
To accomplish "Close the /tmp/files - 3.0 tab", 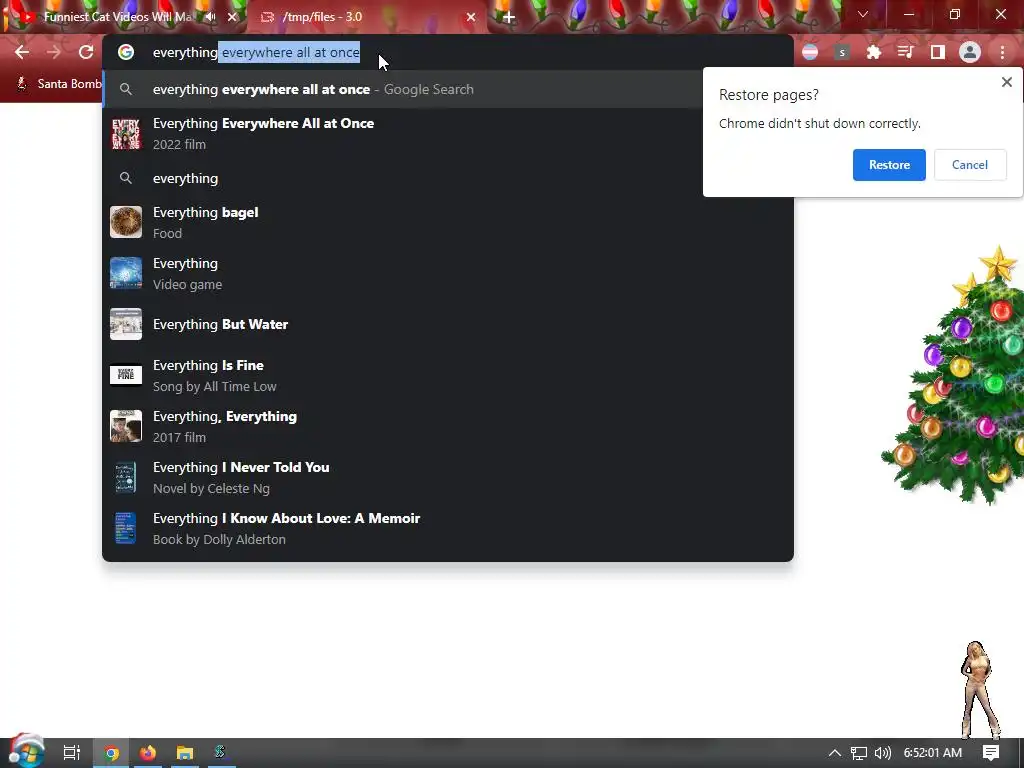I will (x=471, y=17).
